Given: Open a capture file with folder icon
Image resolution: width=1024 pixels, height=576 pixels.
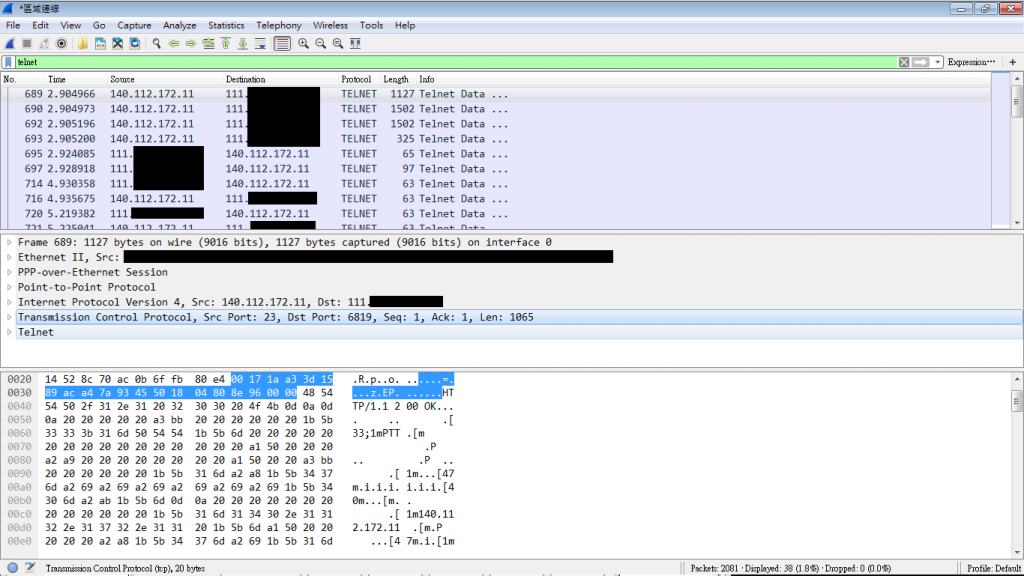Looking at the screenshot, I should tap(83, 44).
